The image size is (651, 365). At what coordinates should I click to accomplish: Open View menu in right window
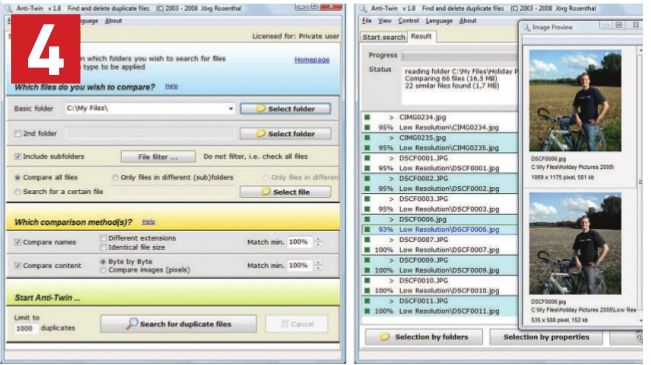coord(385,21)
